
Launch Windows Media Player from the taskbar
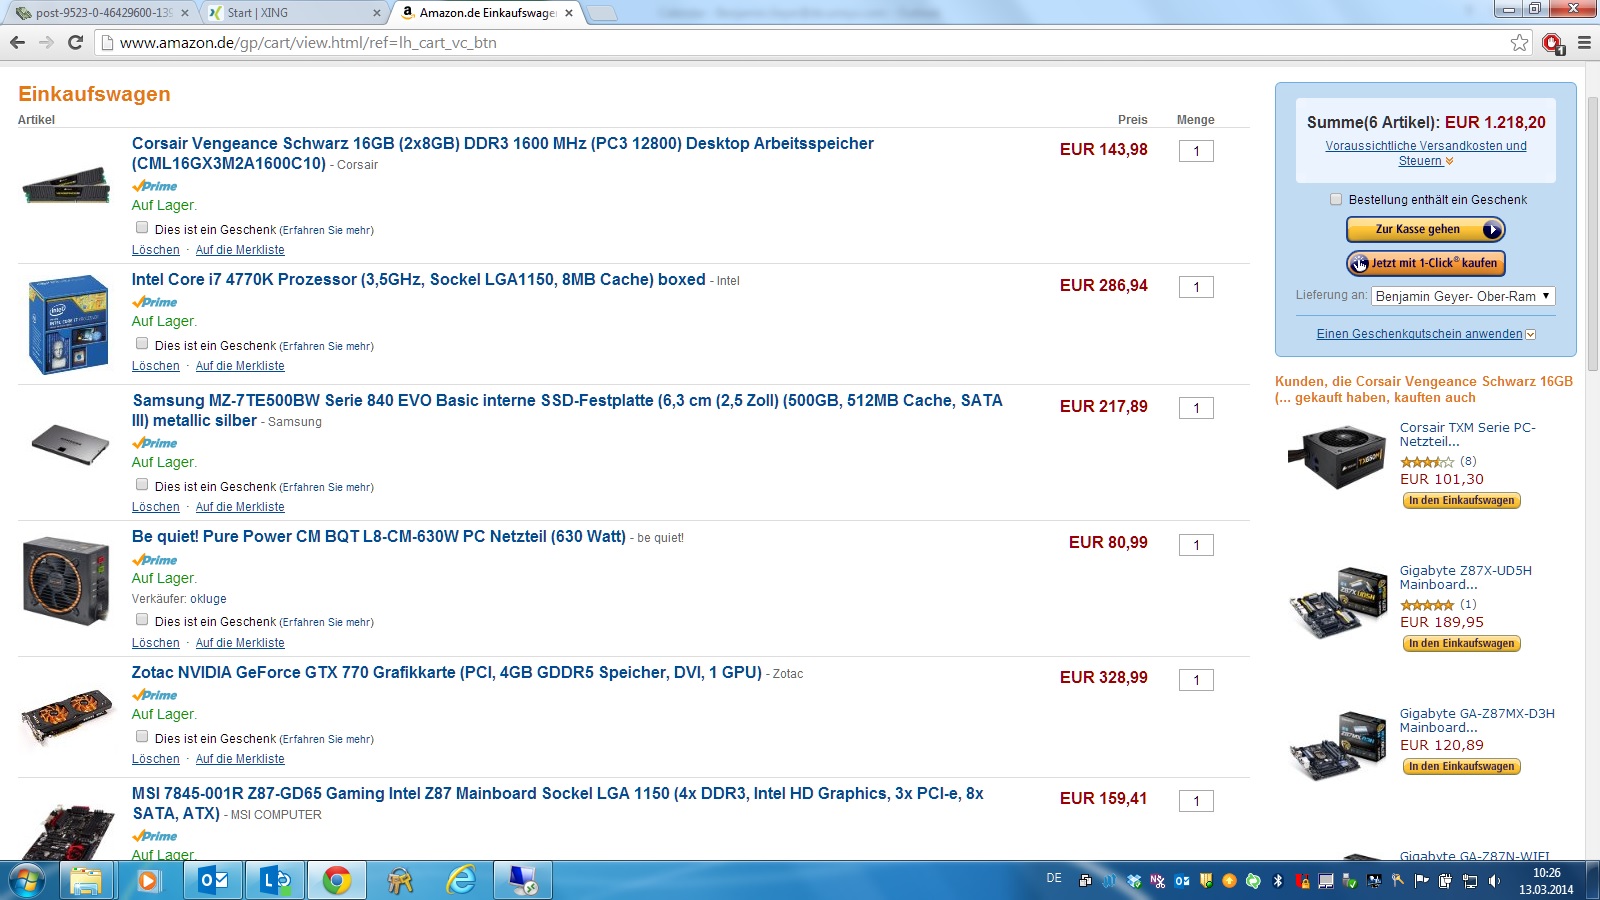(x=148, y=881)
